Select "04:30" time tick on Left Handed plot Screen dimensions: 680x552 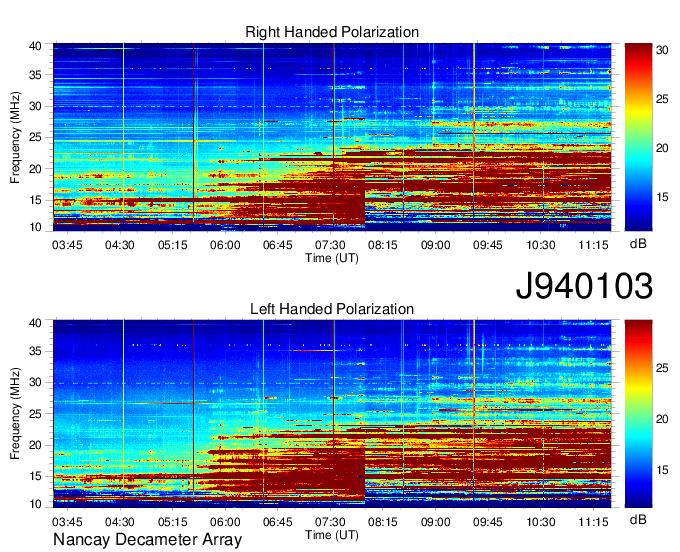coord(120,522)
